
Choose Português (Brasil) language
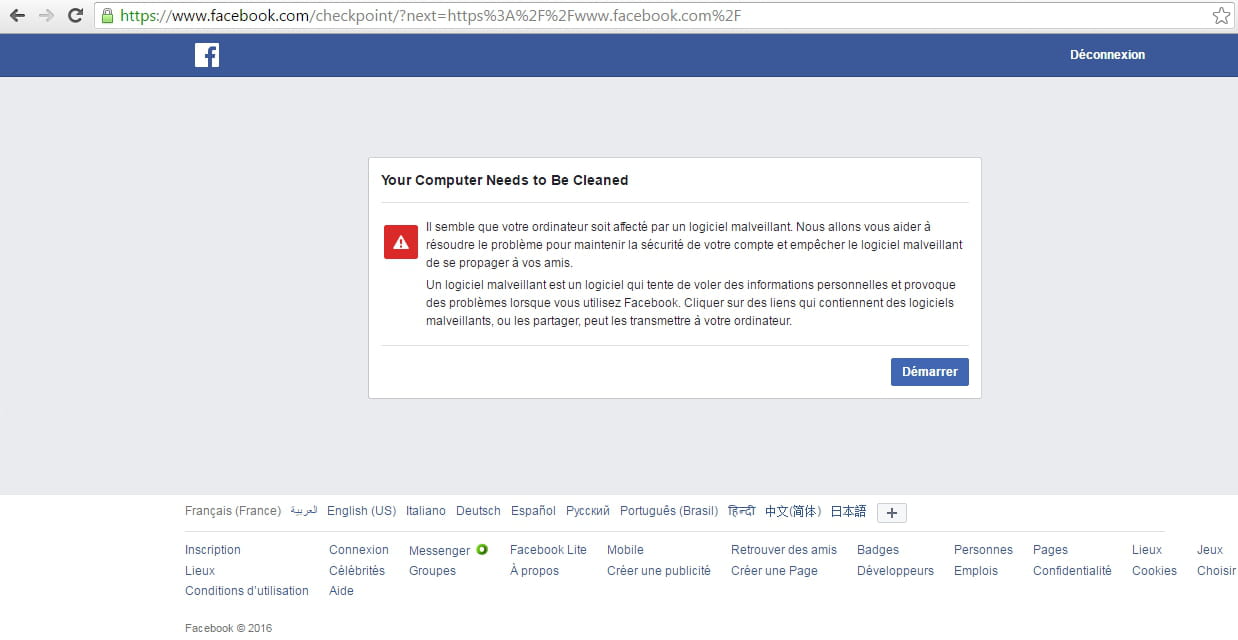point(669,511)
